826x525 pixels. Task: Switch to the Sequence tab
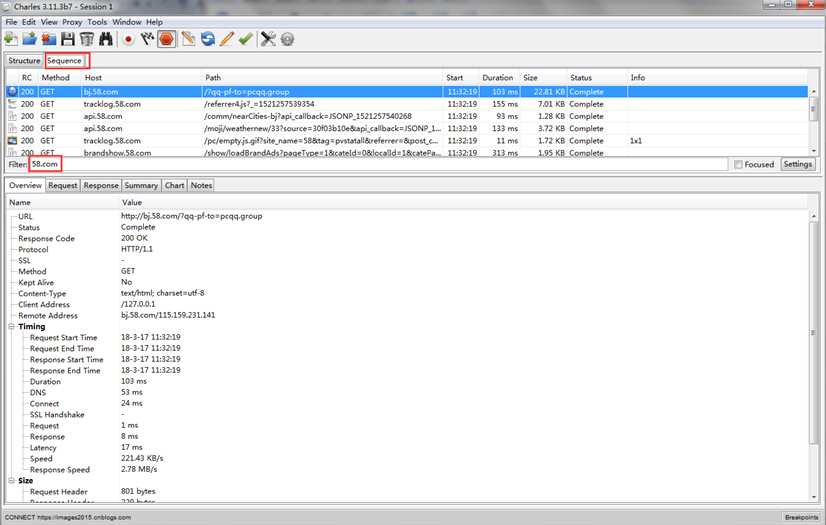pyautogui.click(x=64, y=61)
